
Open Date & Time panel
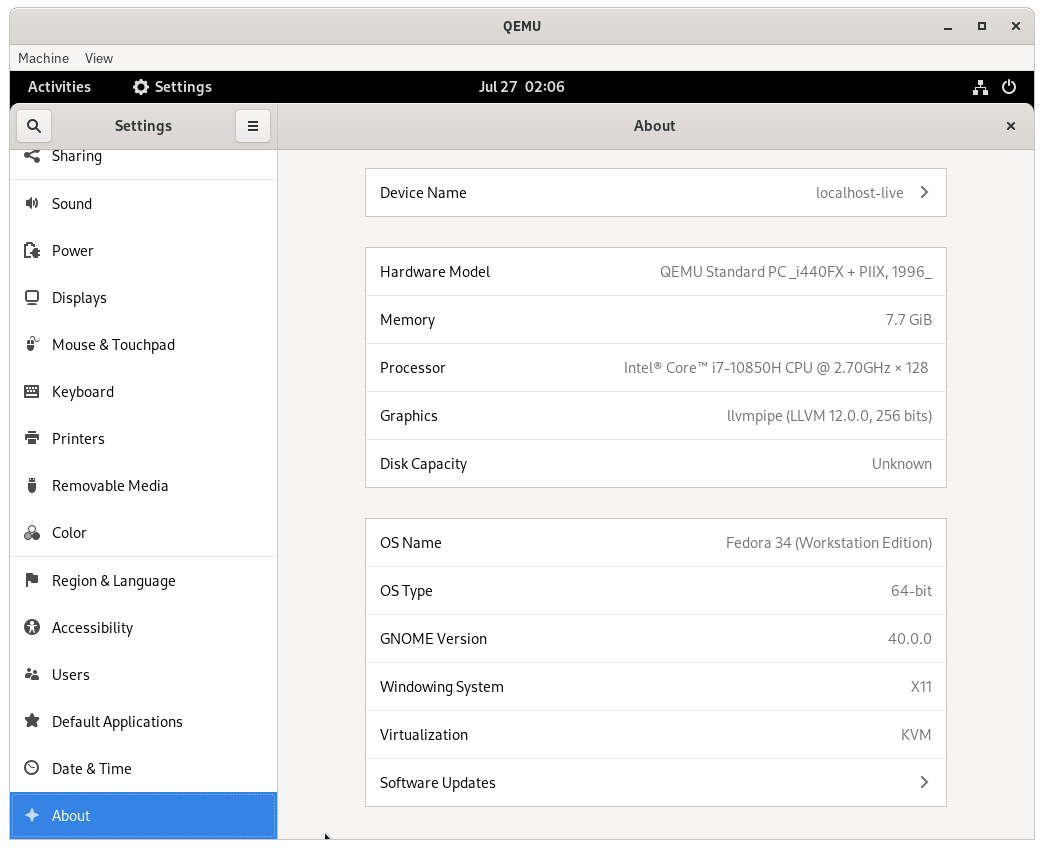[144, 769]
